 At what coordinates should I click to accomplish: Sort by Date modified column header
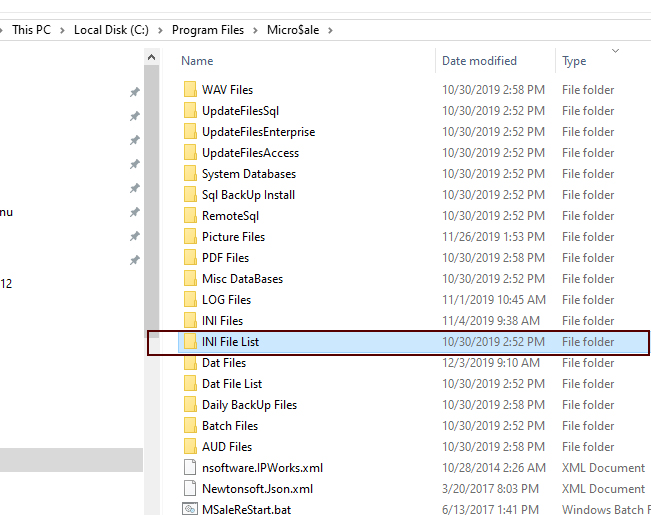479,61
